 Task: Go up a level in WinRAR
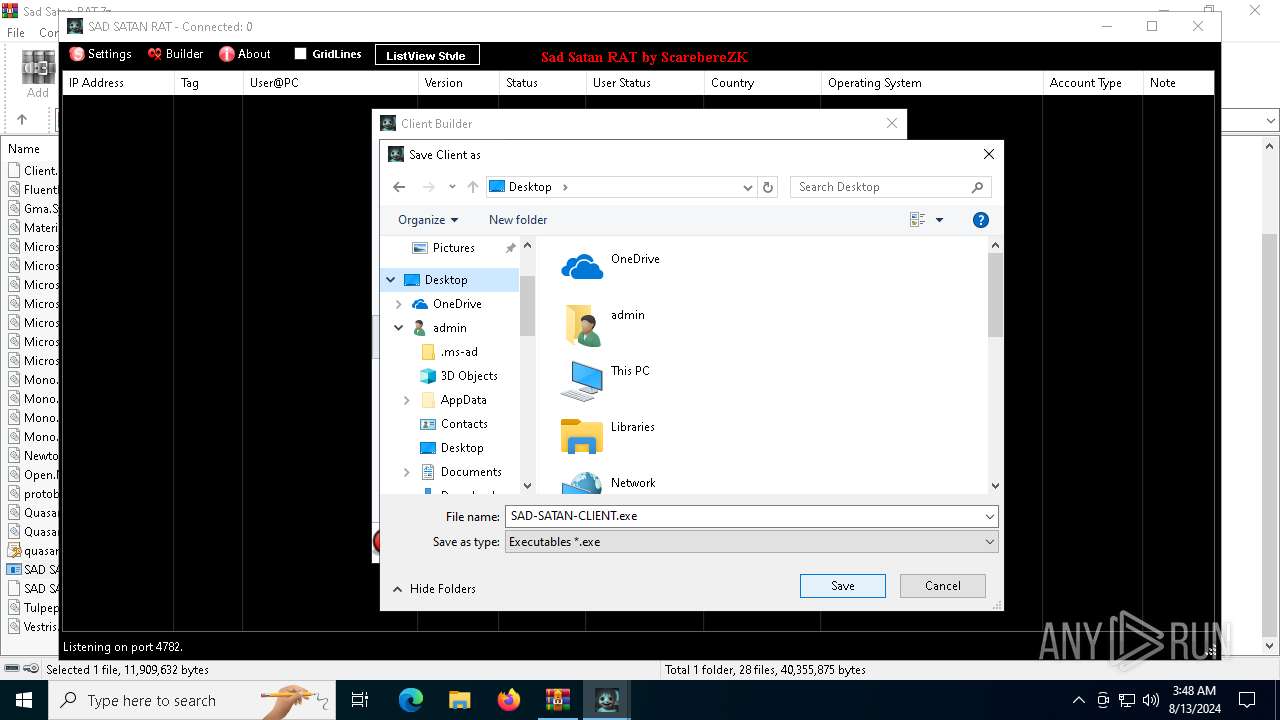coord(22,119)
